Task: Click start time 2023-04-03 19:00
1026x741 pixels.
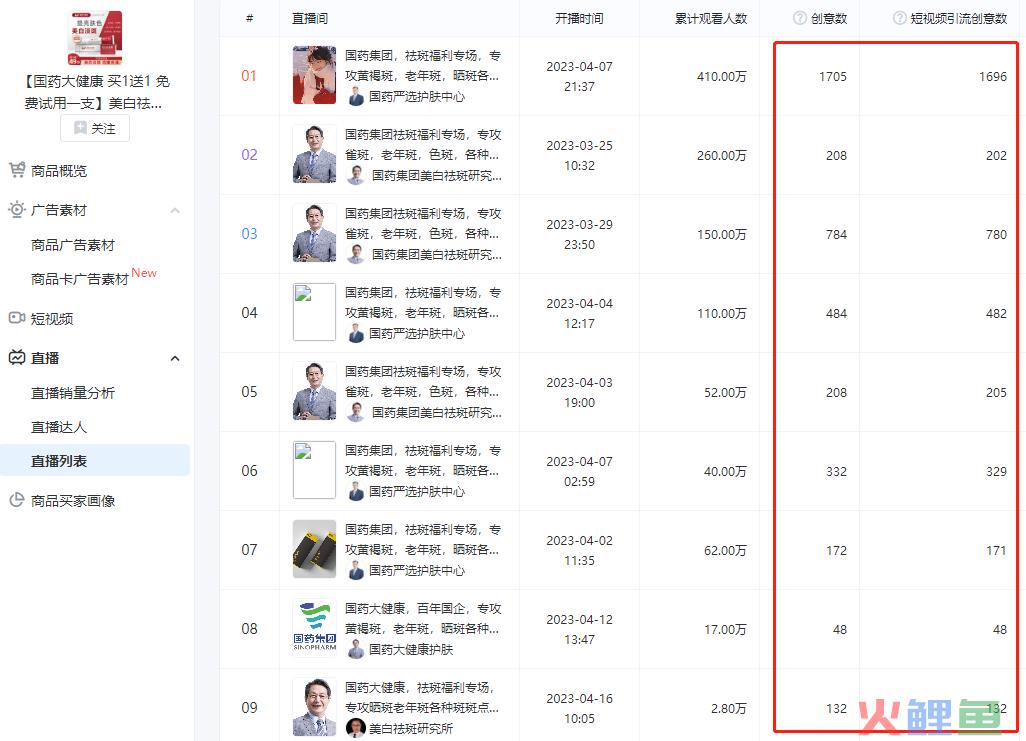Action: pyautogui.click(x=579, y=392)
